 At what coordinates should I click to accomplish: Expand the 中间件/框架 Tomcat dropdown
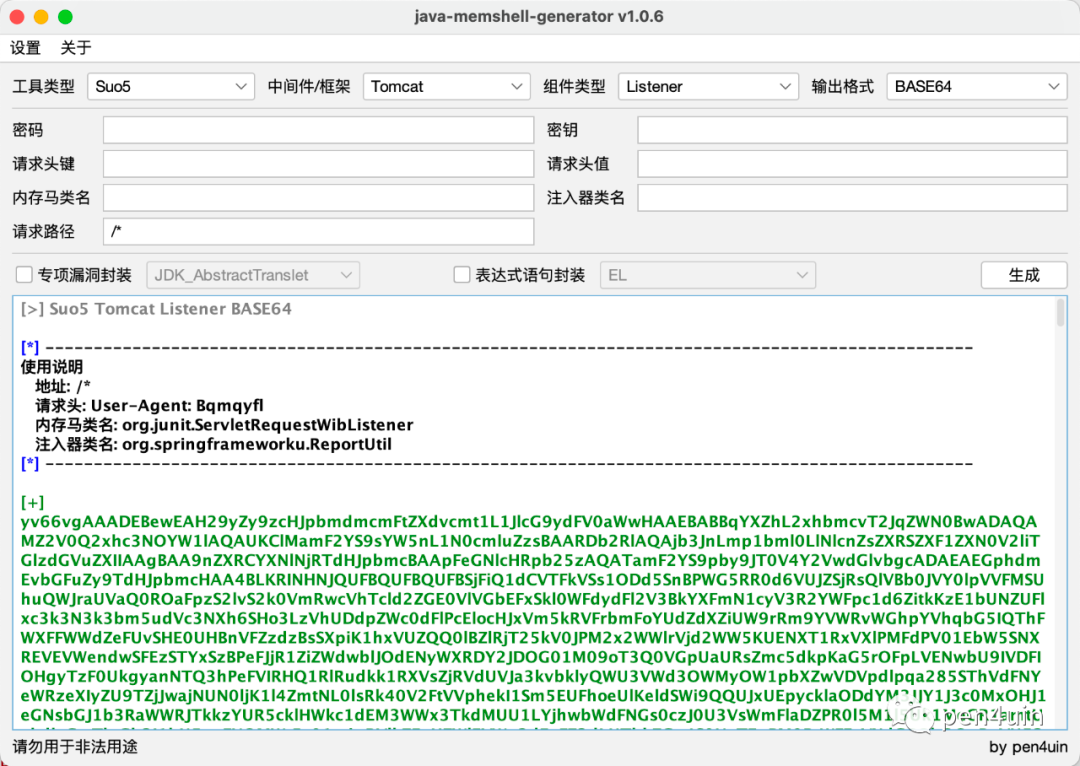446,87
